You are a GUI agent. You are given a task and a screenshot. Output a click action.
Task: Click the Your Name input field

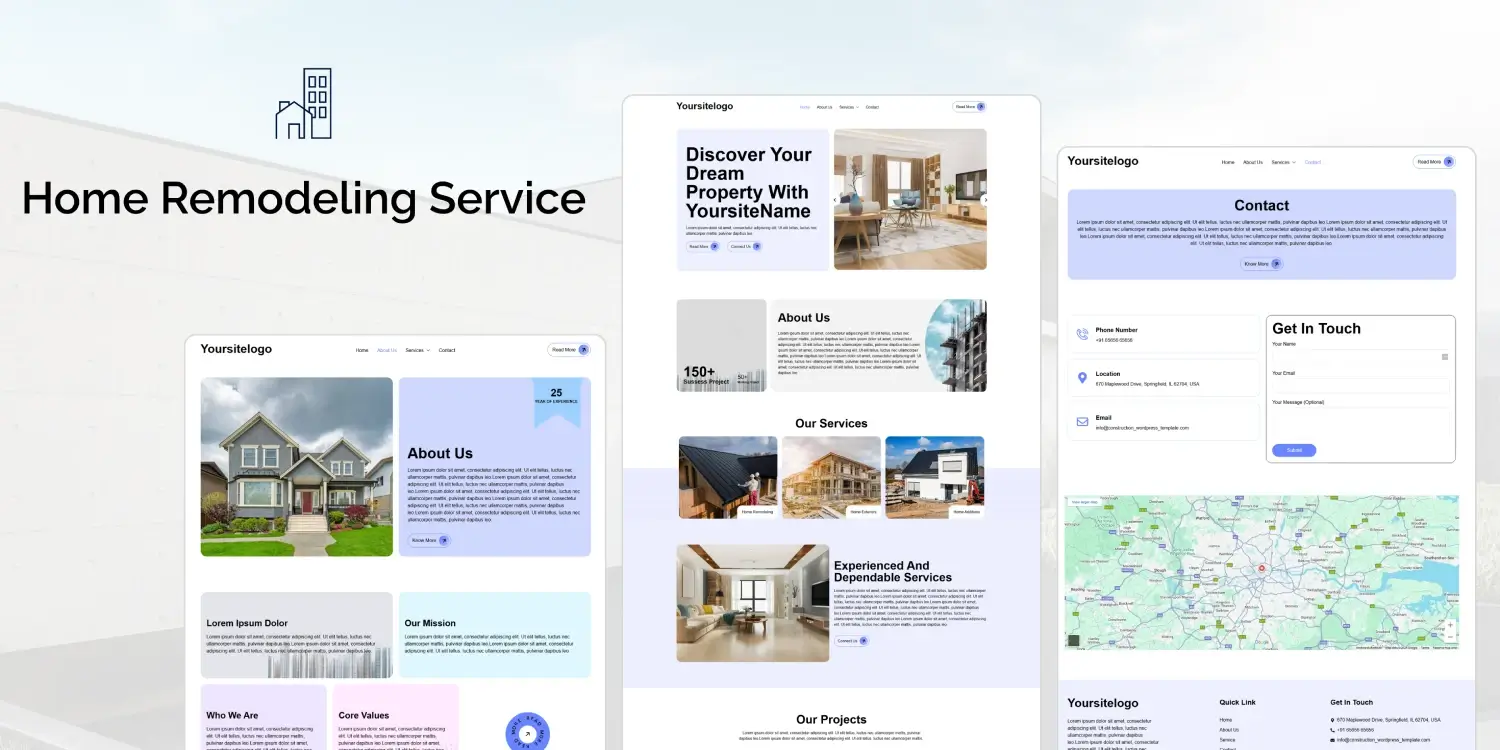coord(1361,356)
